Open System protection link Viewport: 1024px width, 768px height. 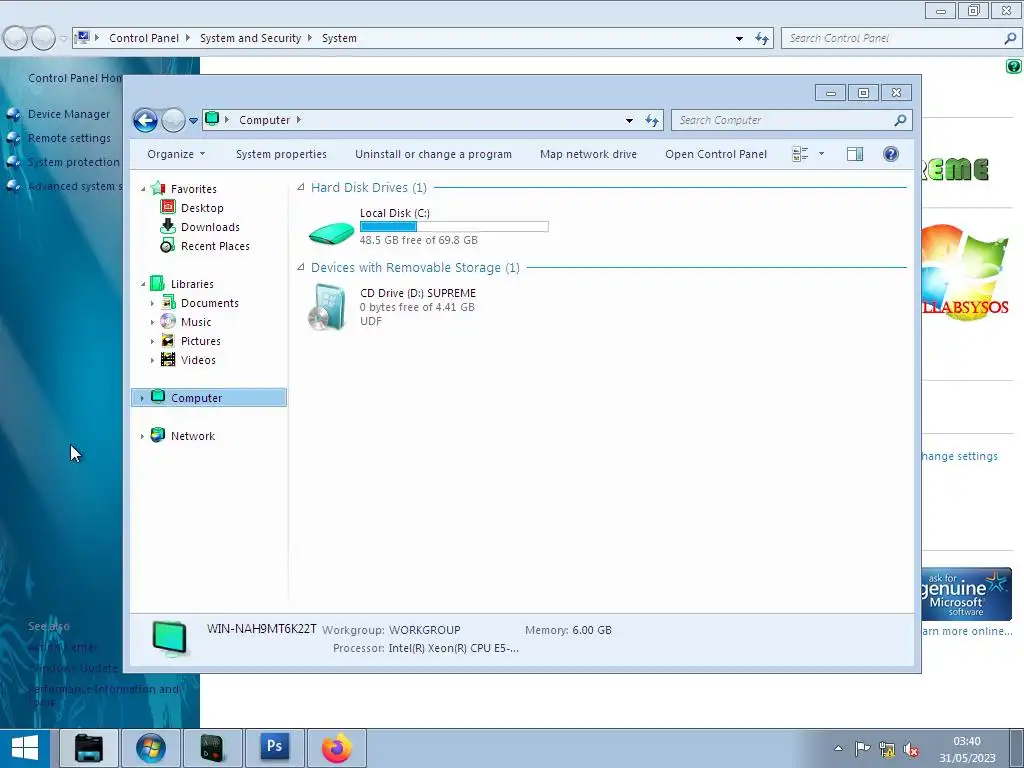click(74, 162)
